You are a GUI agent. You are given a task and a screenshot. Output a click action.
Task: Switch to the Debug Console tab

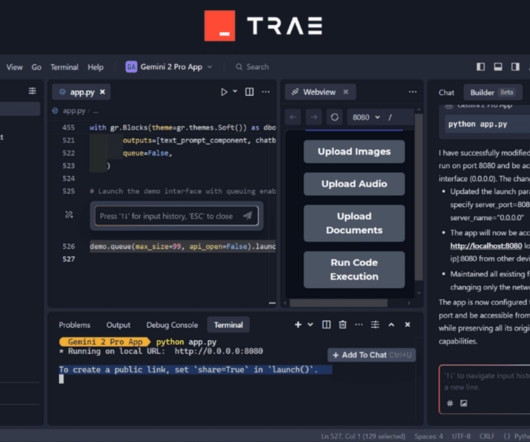pos(172,325)
